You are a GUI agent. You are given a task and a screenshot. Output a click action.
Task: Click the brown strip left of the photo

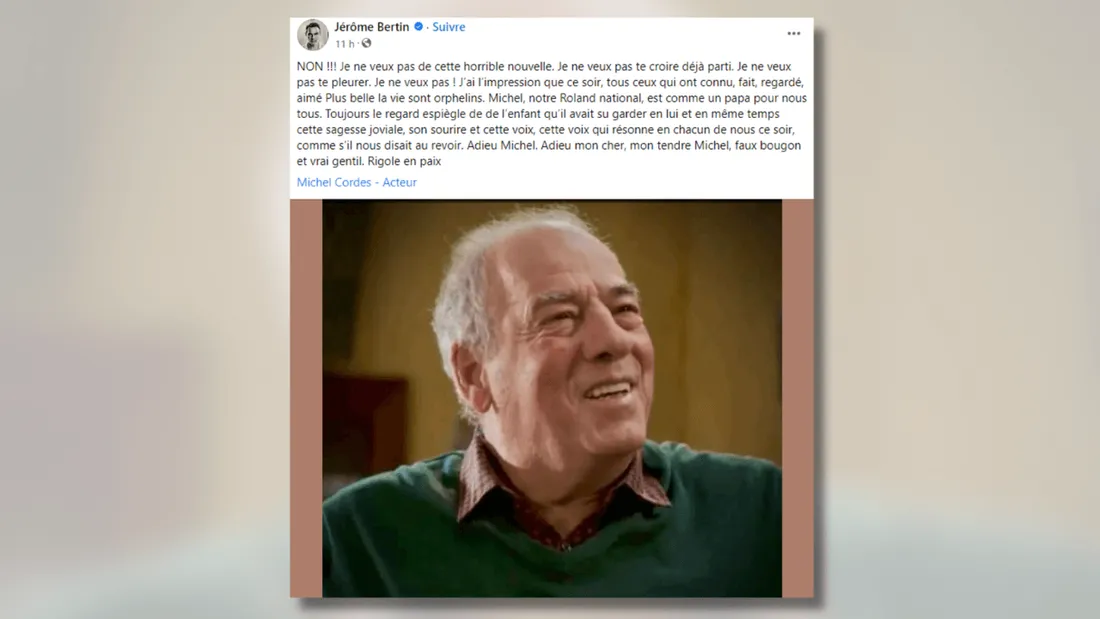[307, 398]
